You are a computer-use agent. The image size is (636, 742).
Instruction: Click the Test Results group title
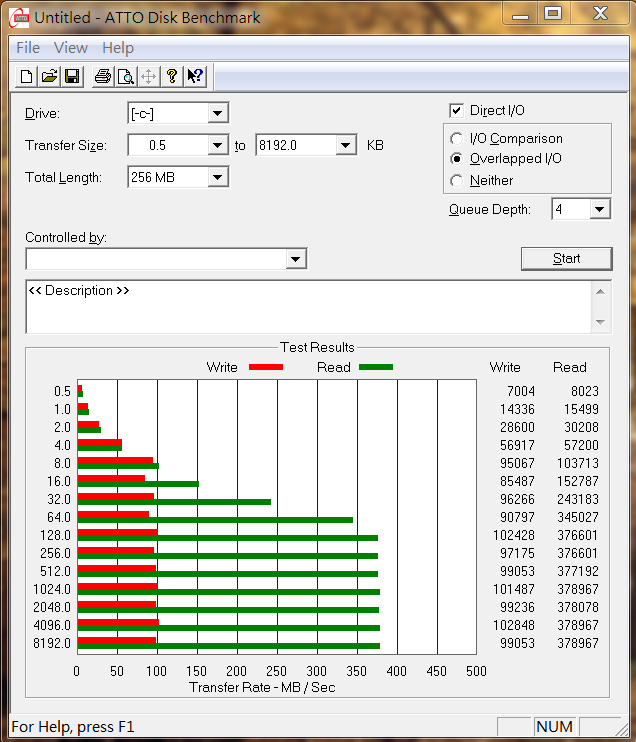317,347
